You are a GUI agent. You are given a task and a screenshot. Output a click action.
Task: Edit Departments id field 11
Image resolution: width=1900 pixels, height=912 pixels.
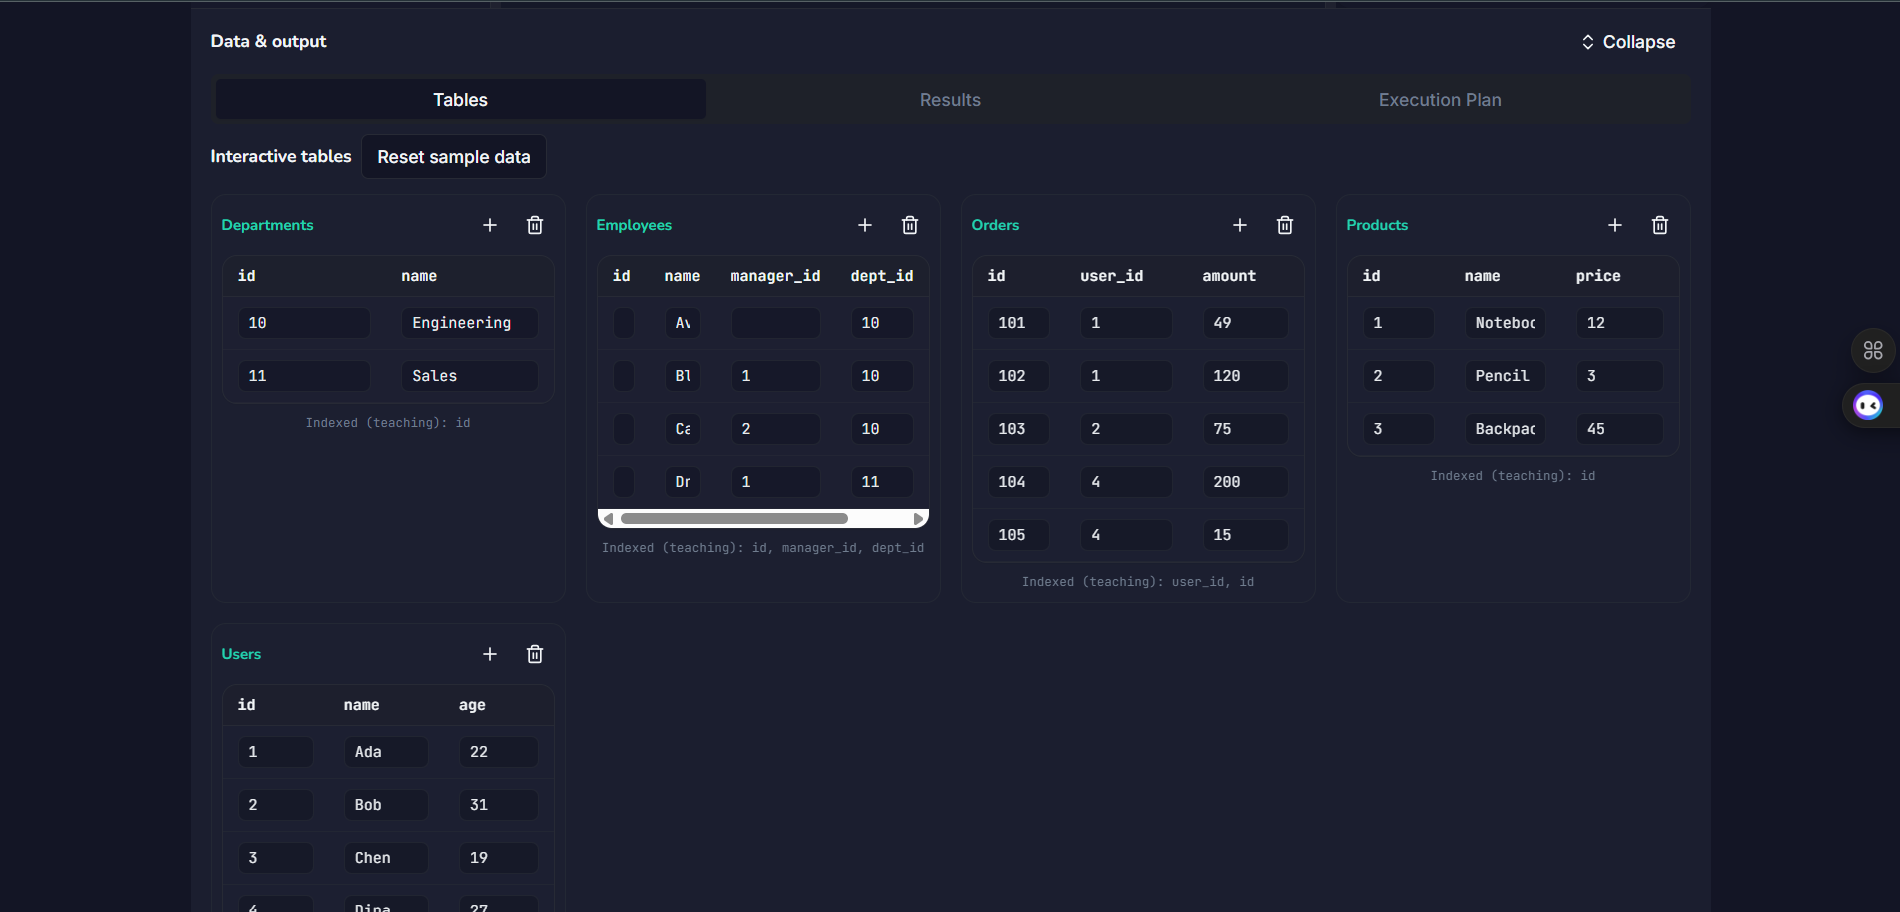304,376
